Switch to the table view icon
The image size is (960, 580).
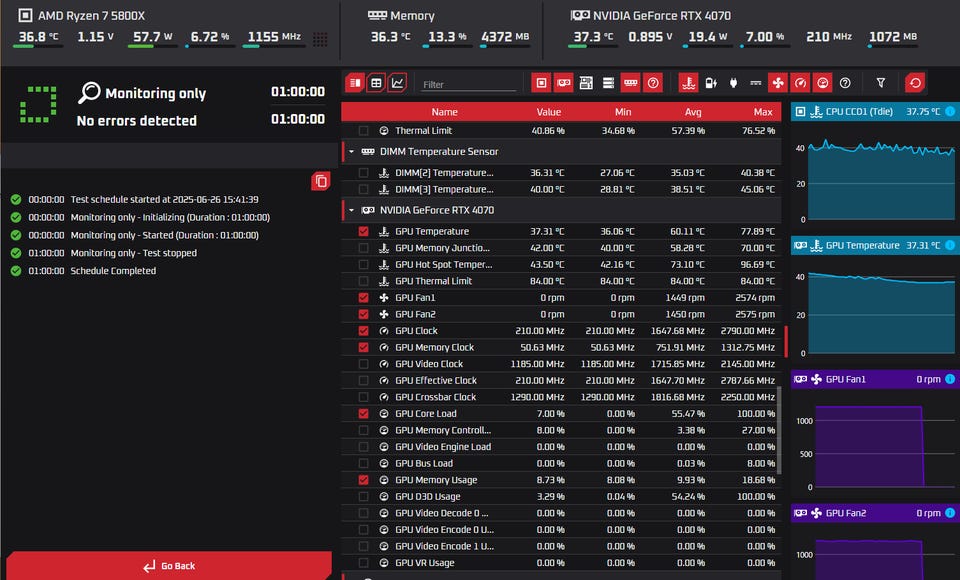(376, 83)
